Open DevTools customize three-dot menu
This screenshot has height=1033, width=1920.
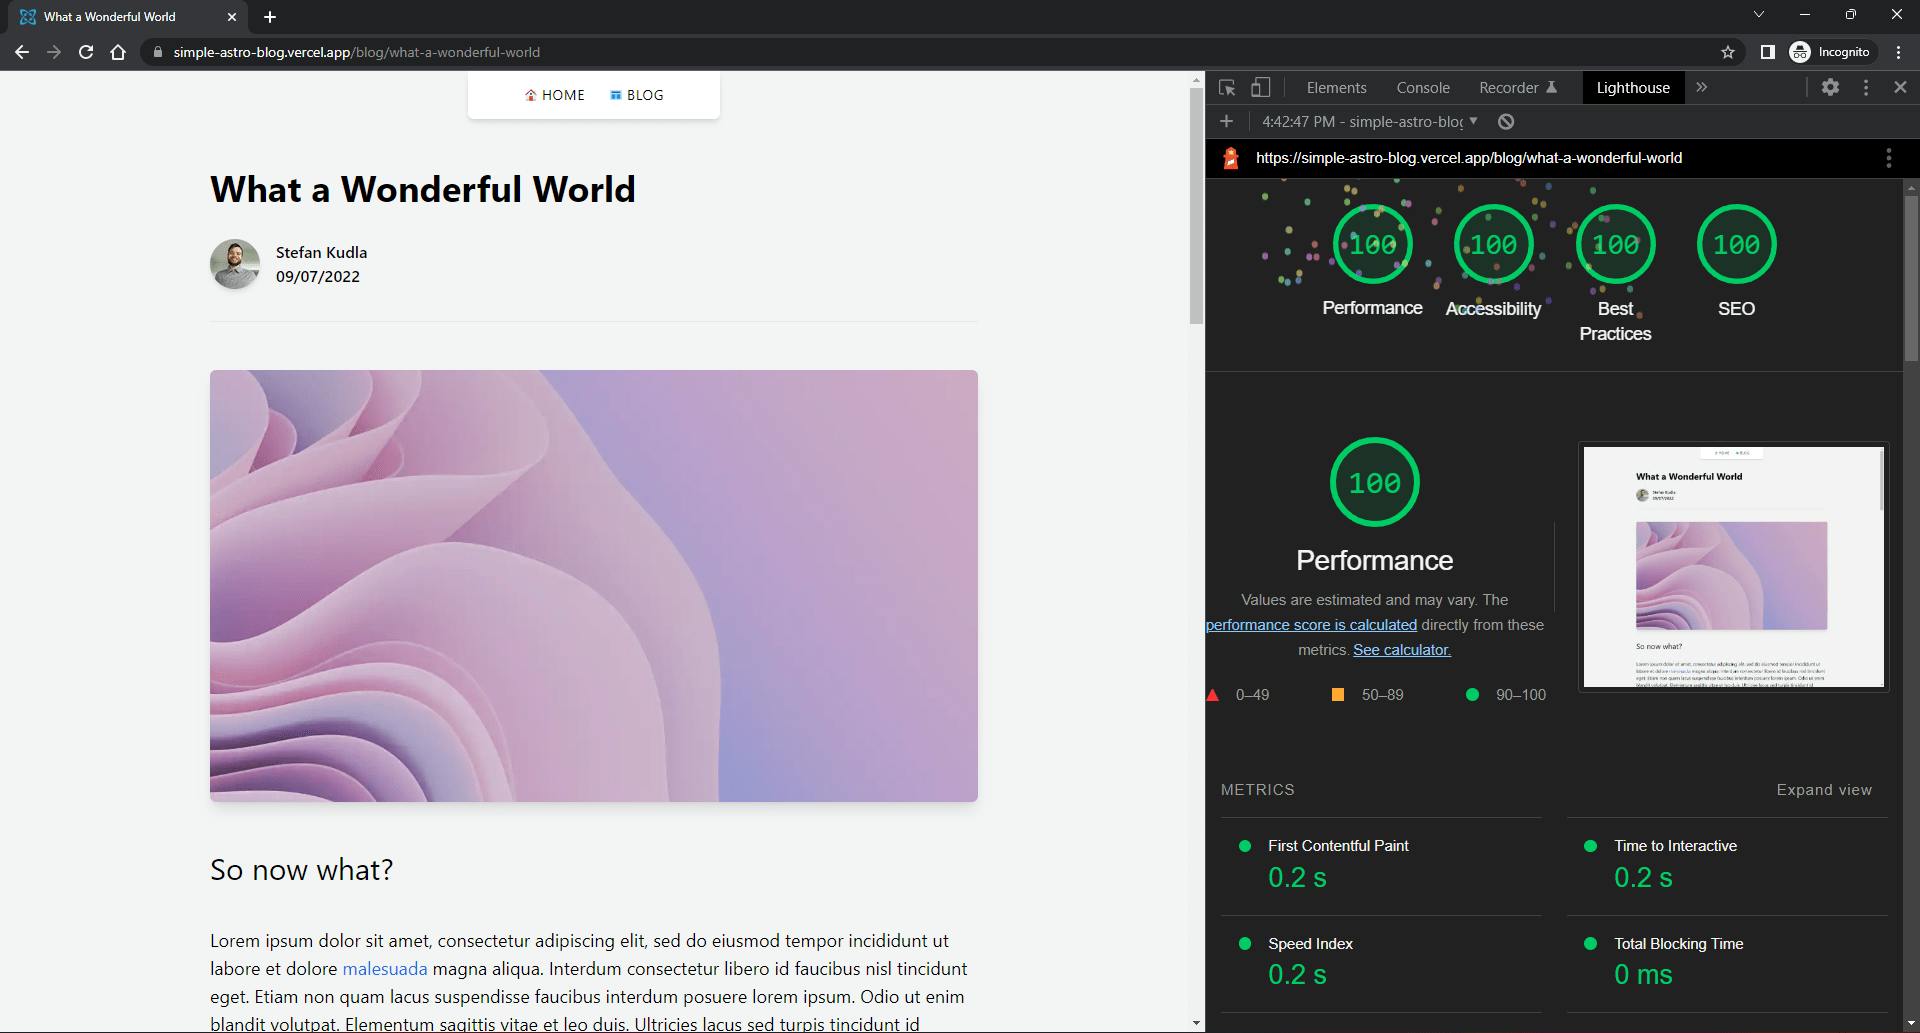click(x=1865, y=88)
